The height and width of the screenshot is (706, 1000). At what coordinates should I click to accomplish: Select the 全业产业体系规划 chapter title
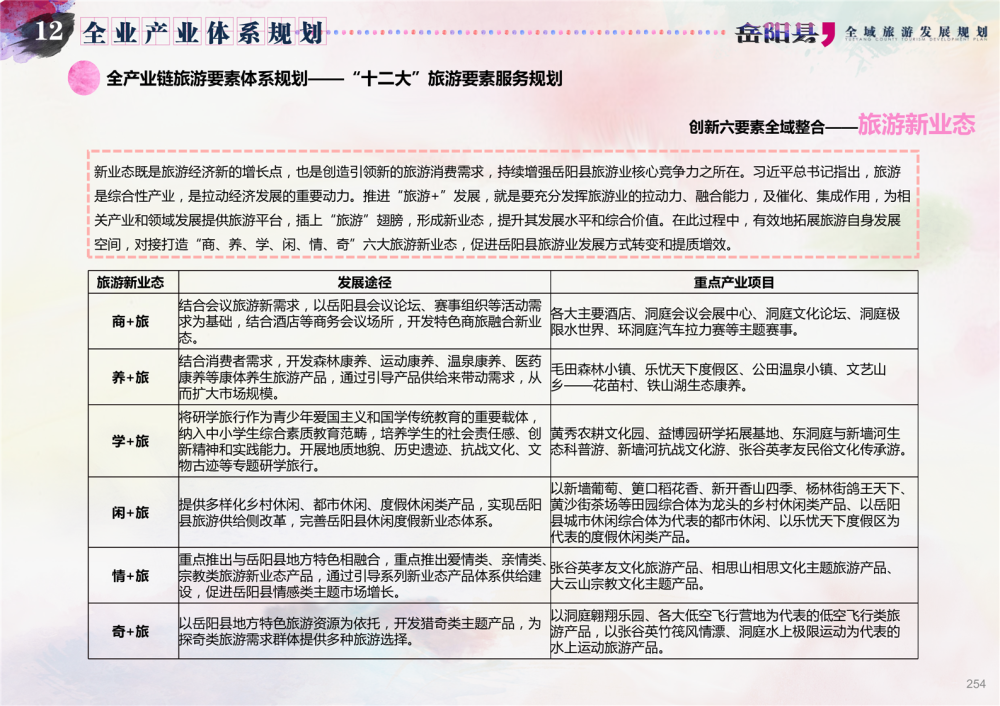(203, 33)
